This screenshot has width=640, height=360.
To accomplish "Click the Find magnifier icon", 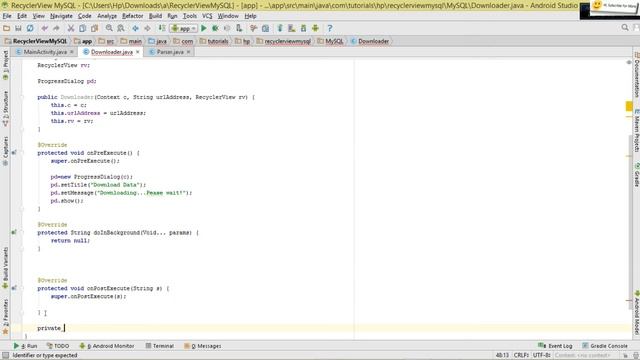I will pyautogui.click(x=109, y=28).
